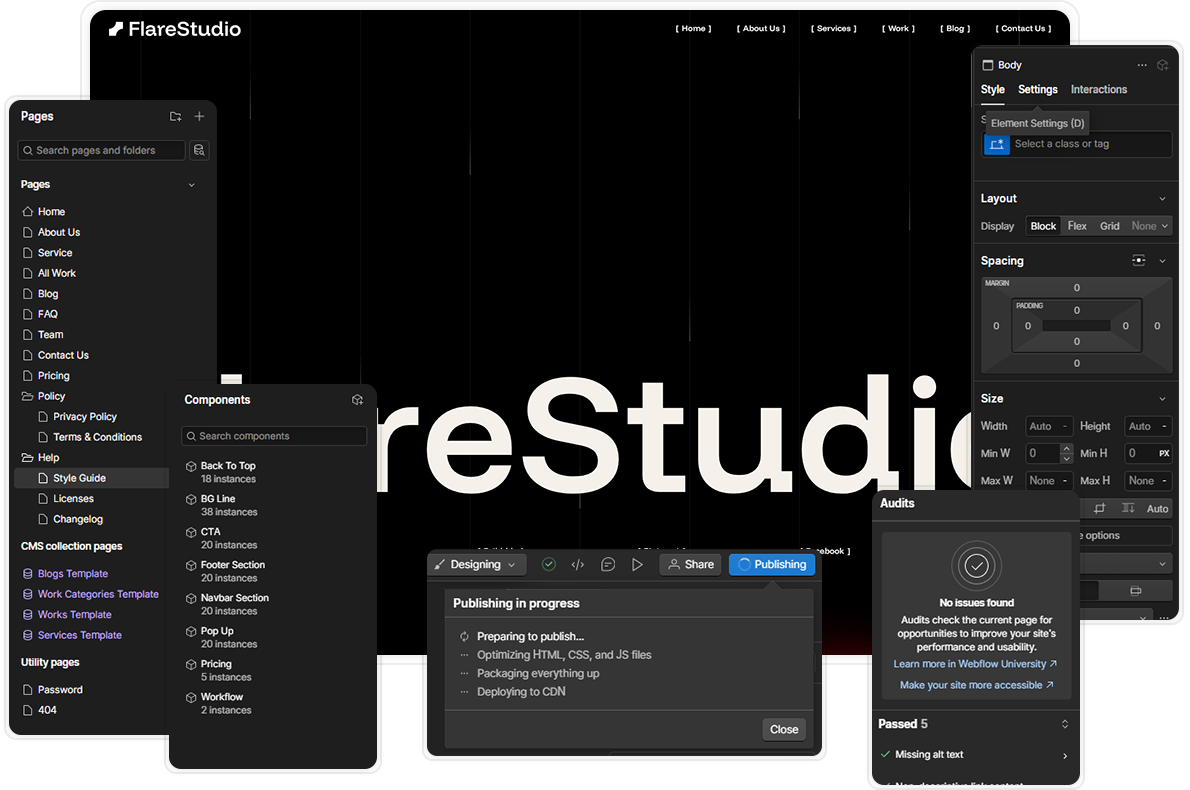Open Blogs Template collection page

(x=73, y=574)
